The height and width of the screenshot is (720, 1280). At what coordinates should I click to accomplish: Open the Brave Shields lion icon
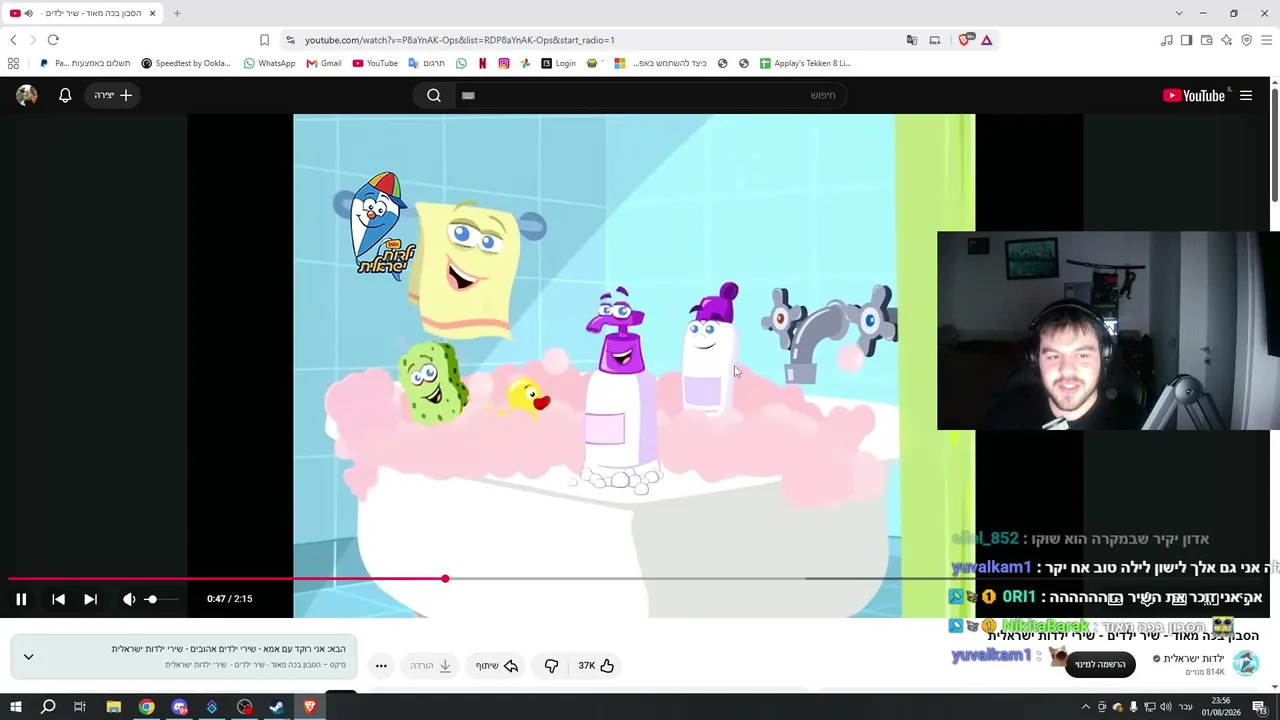pyautogui.click(x=965, y=40)
